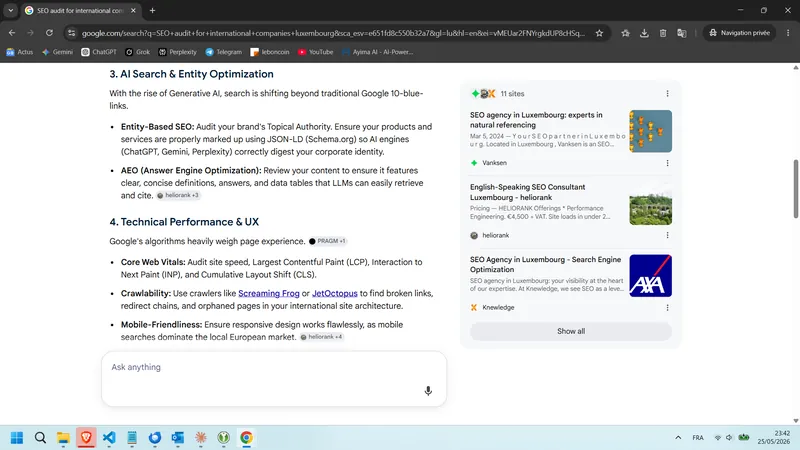The width and height of the screenshot is (800, 450).
Task: Open Visual Studio Code from taskbar
Action: click(x=109, y=438)
